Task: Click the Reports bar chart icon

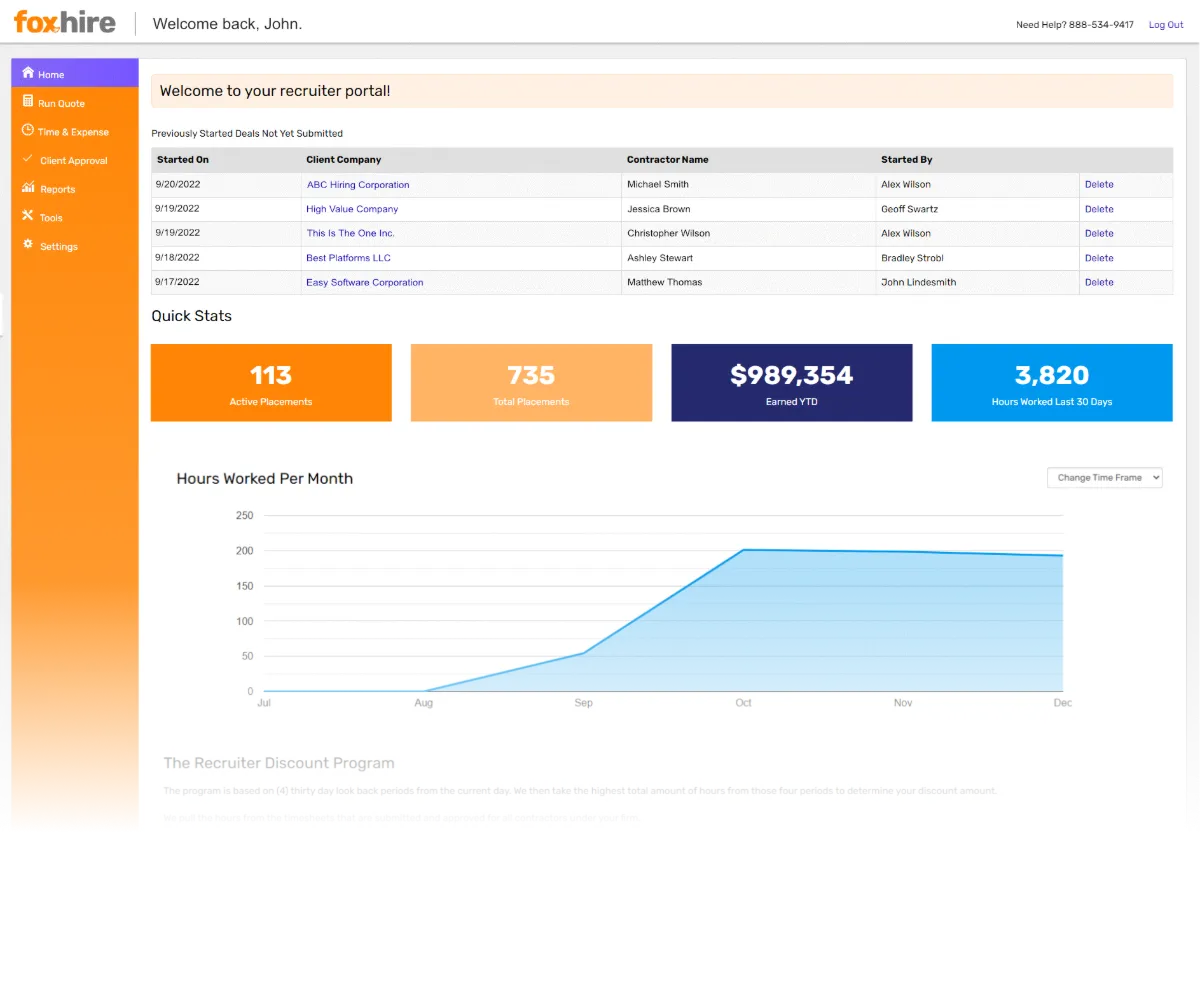Action: coord(28,188)
